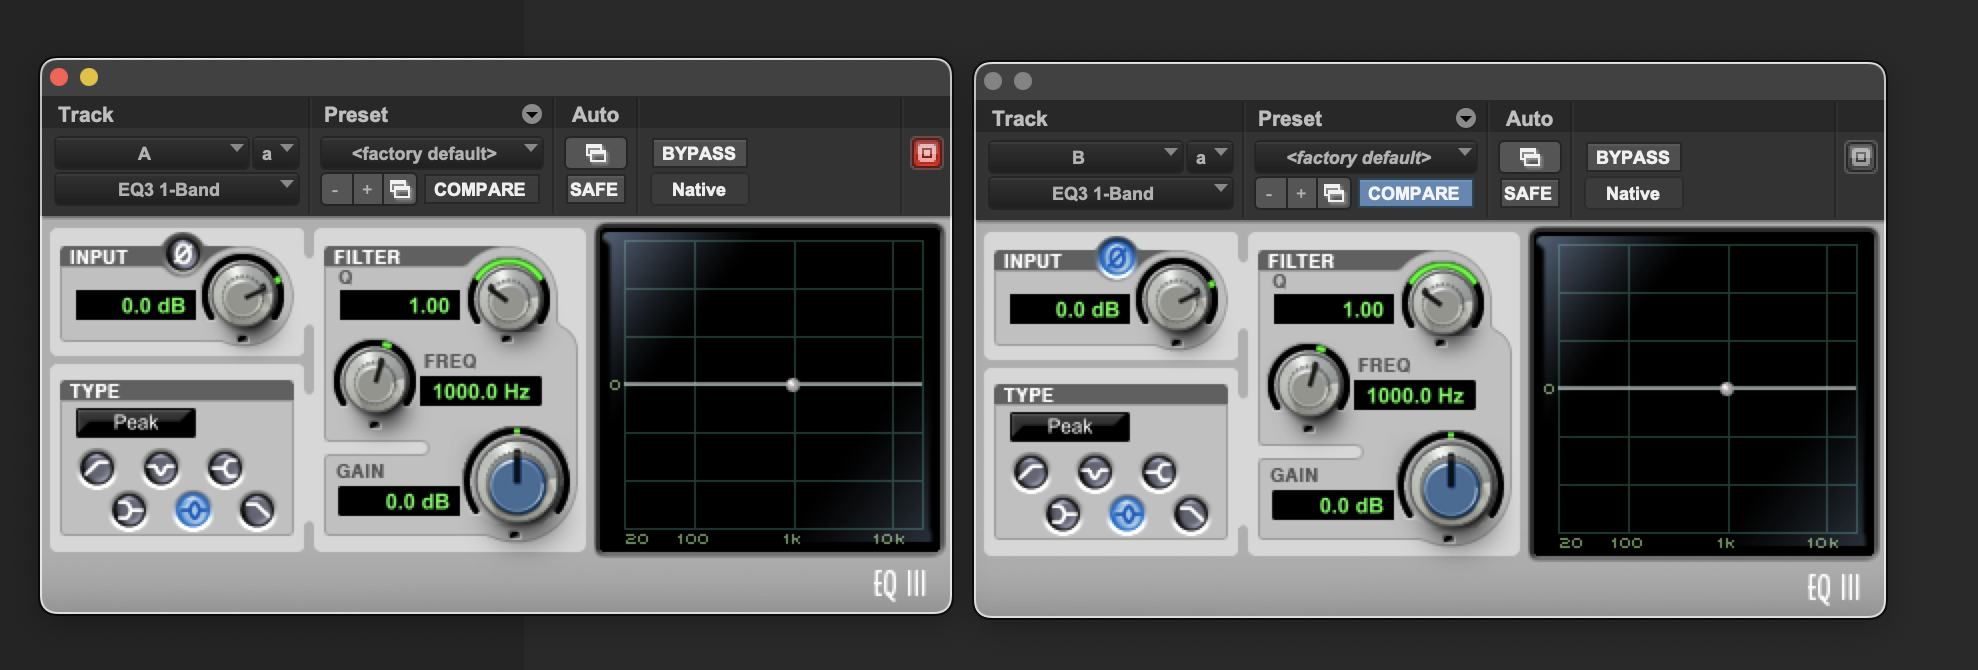This screenshot has width=1978, height=670.
Task: Select Peak filter type in track B window
Action: (x=1127, y=515)
